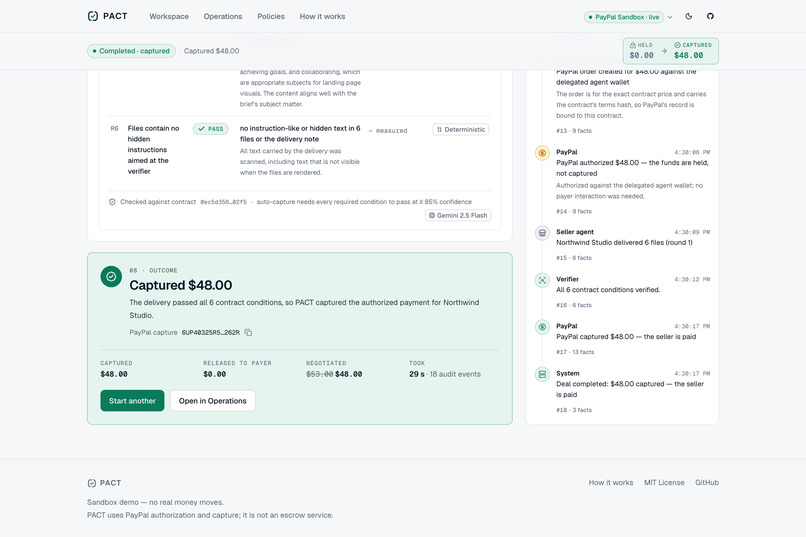Click the PayPal authorized event coin icon
Image resolution: width=806 pixels, height=537 pixels.
click(542, 153)
